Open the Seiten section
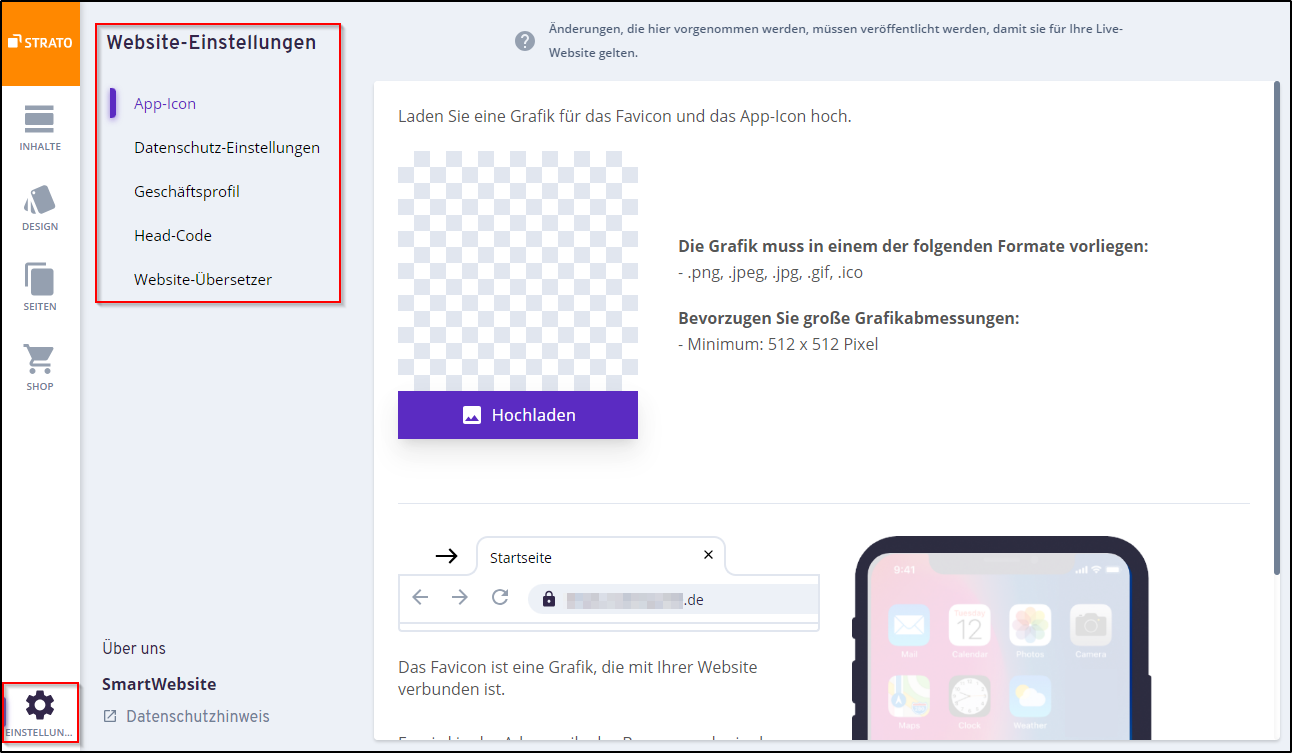Image resolution: width=1292 pixels, height=753 pixels. [x=40, y=285]
